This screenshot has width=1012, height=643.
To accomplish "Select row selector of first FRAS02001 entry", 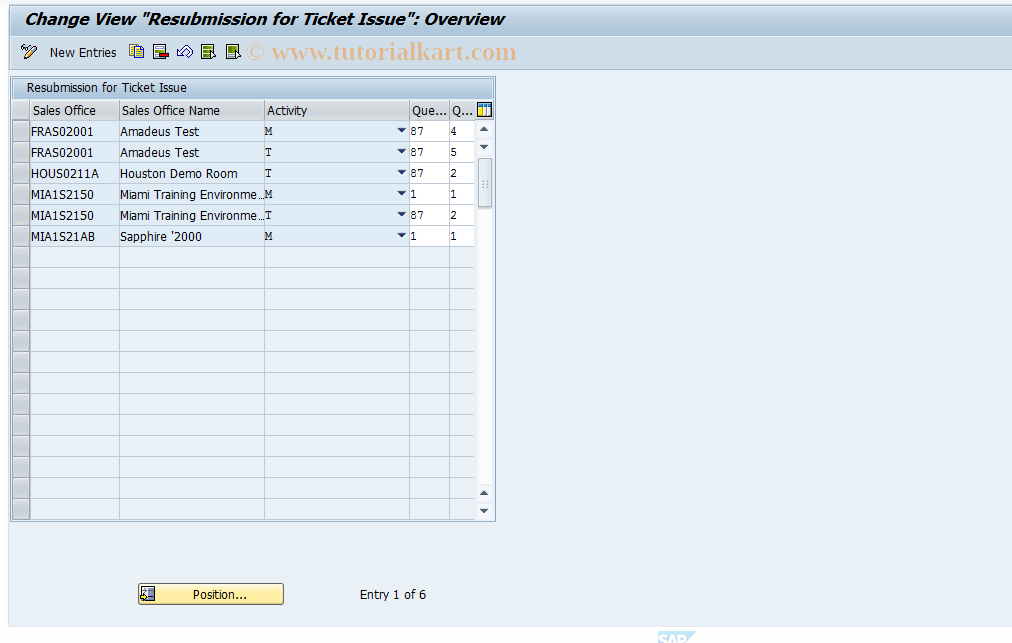I will (21, 131).
